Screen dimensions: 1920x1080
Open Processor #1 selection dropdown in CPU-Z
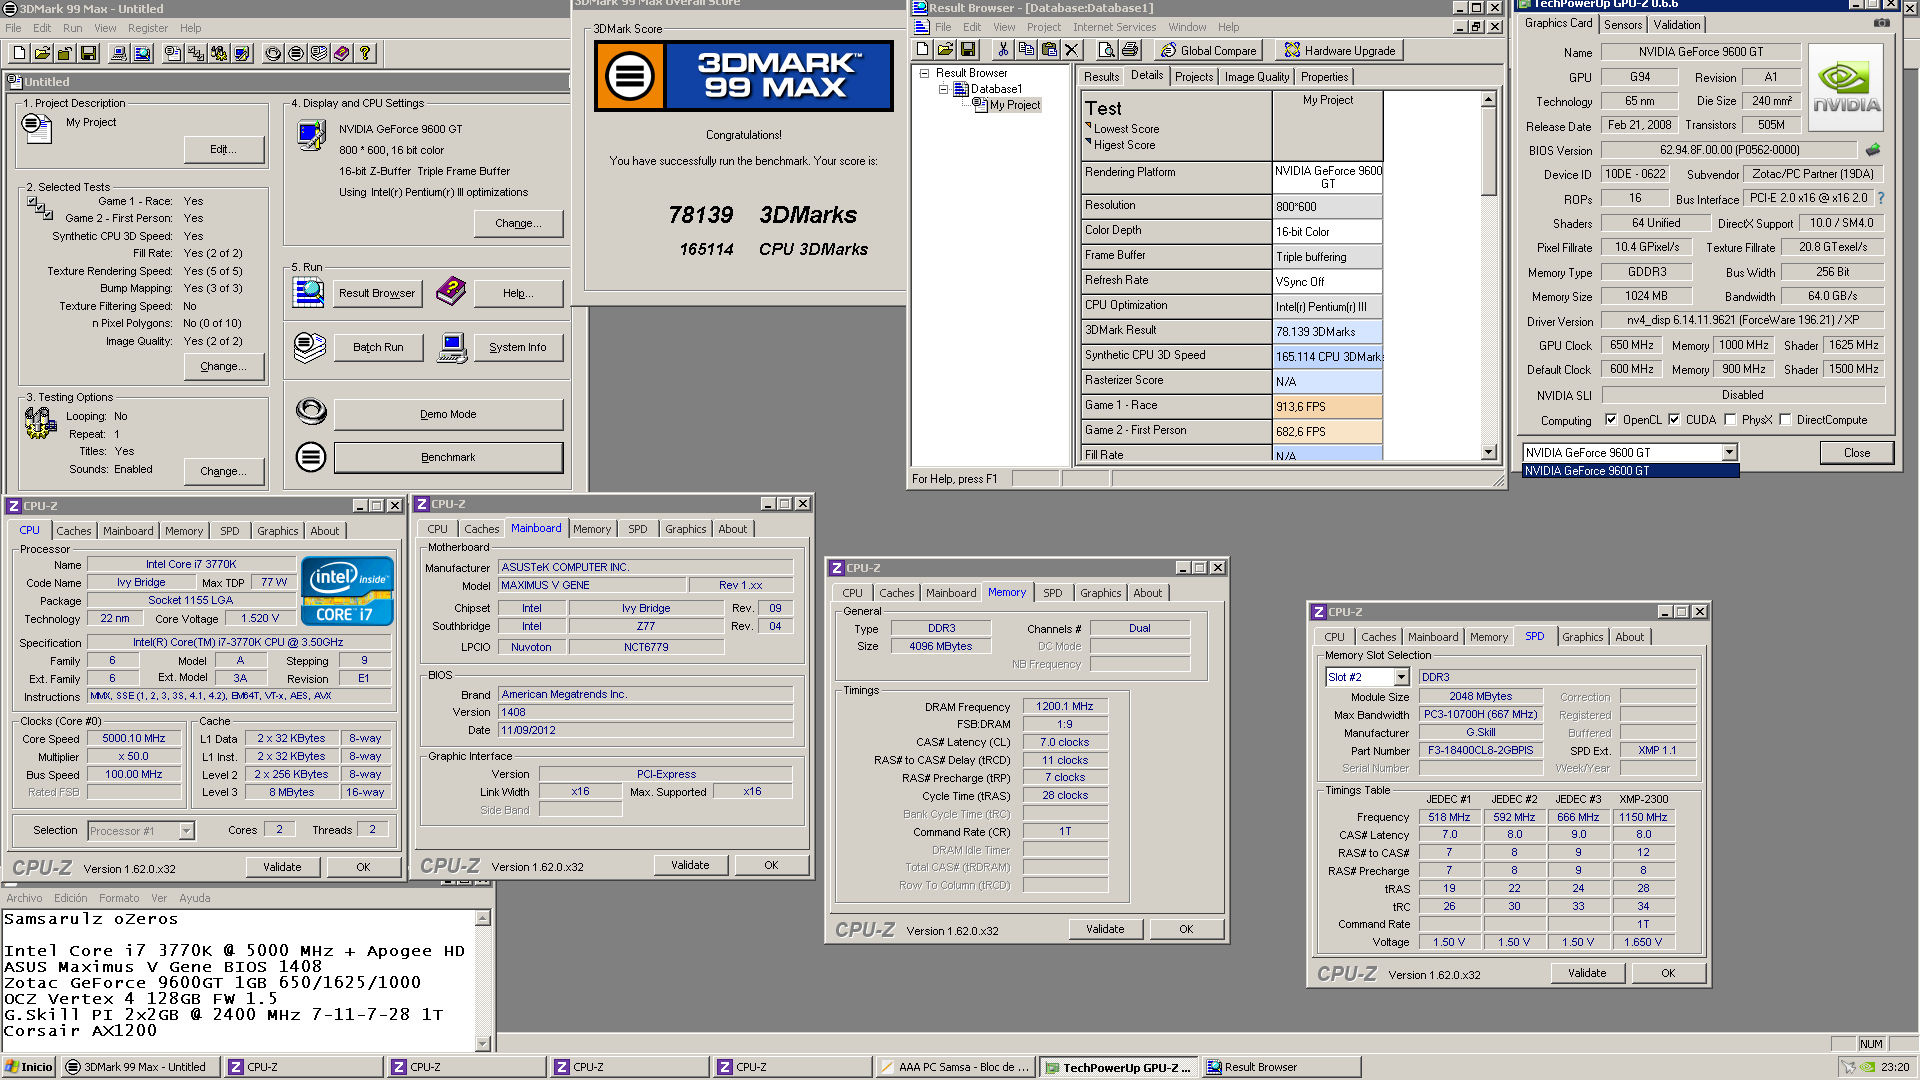click(x=186, y=831)
